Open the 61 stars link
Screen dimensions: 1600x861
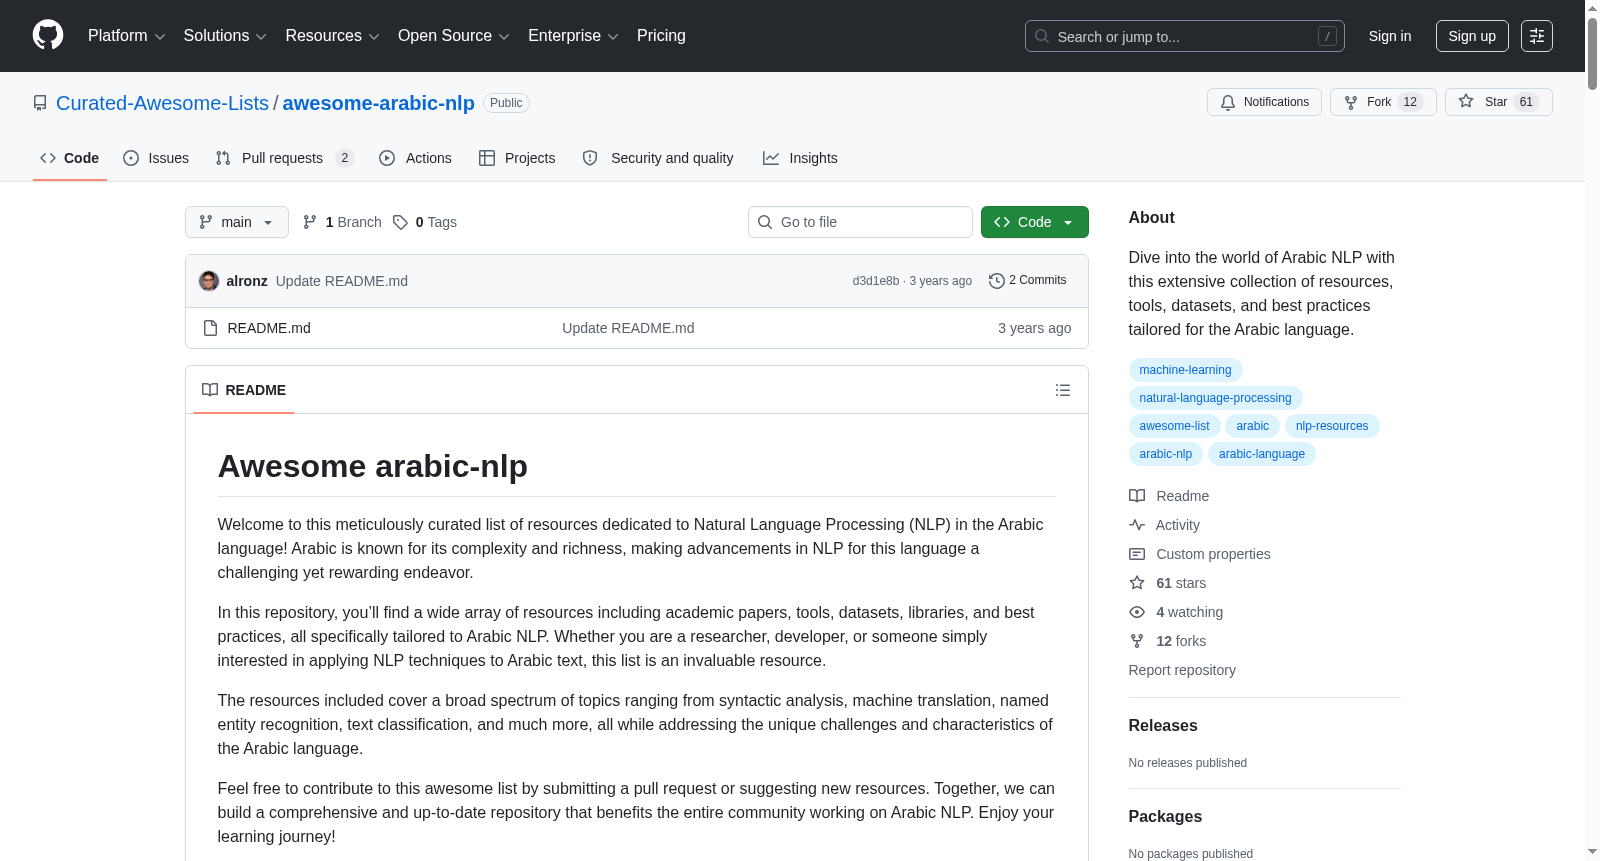pyautogui.click(x=1168, y=583)
